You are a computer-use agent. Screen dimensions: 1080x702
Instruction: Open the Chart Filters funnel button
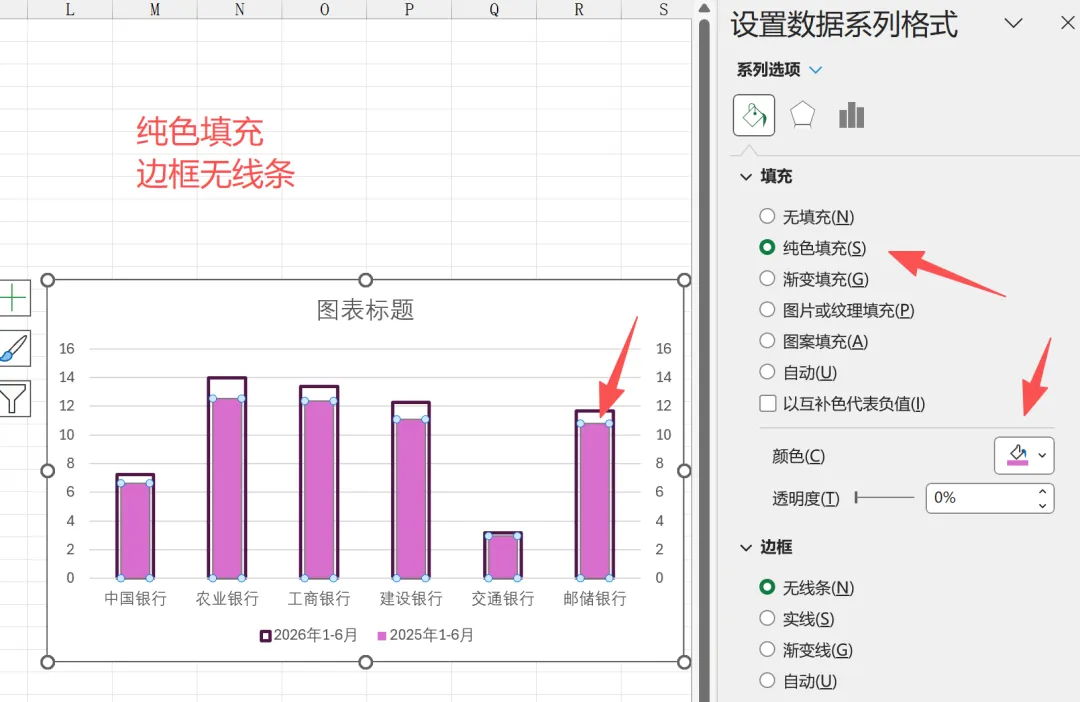(x=13, y=399)
